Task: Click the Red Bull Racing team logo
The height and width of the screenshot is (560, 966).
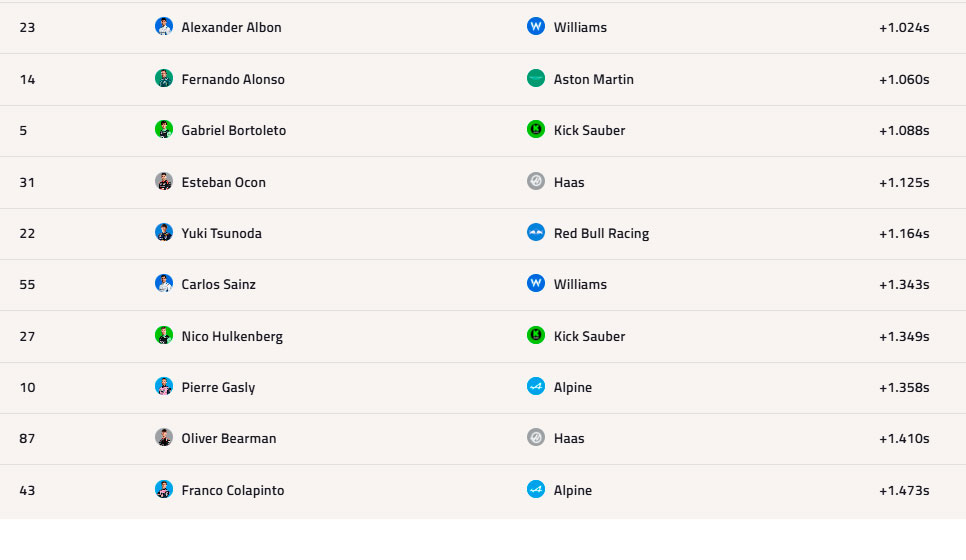Action: (x=536, y=233)
